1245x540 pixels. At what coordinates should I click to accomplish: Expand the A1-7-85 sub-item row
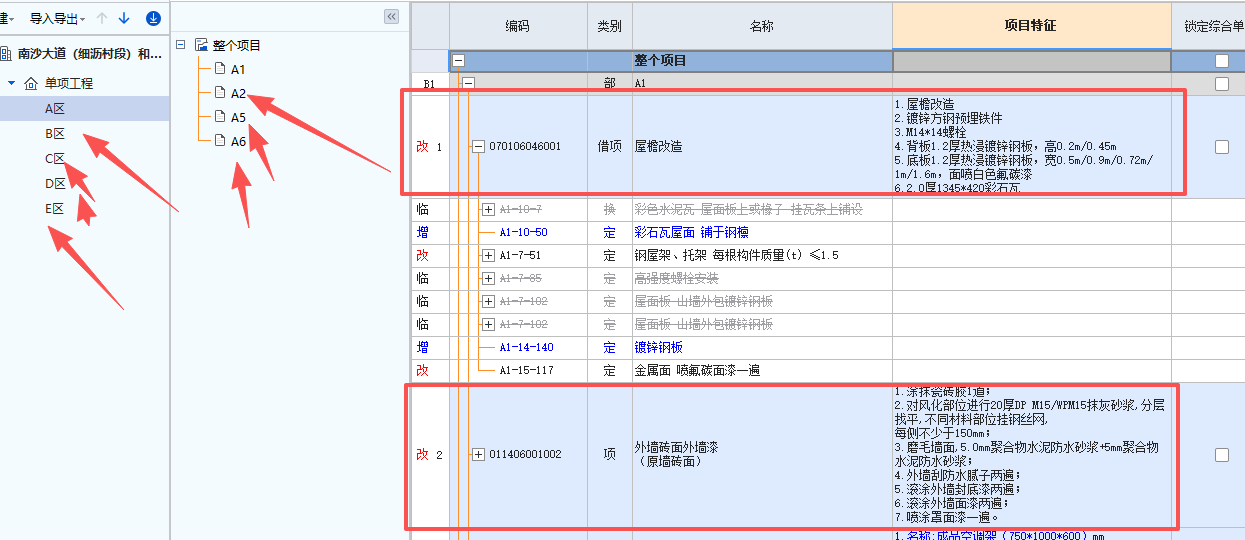point(488,278)
